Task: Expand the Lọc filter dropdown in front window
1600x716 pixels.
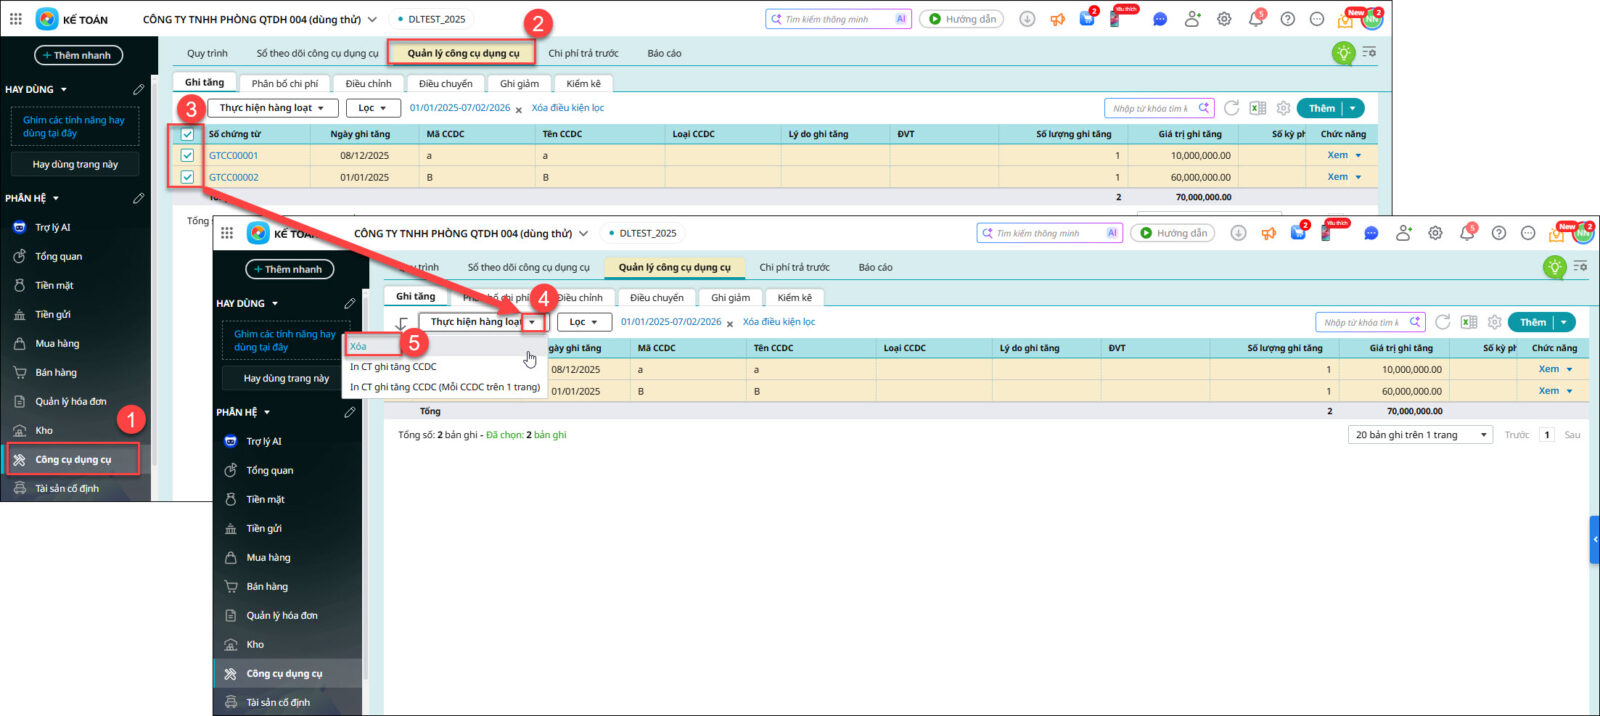Action: (x=583, y=322)
